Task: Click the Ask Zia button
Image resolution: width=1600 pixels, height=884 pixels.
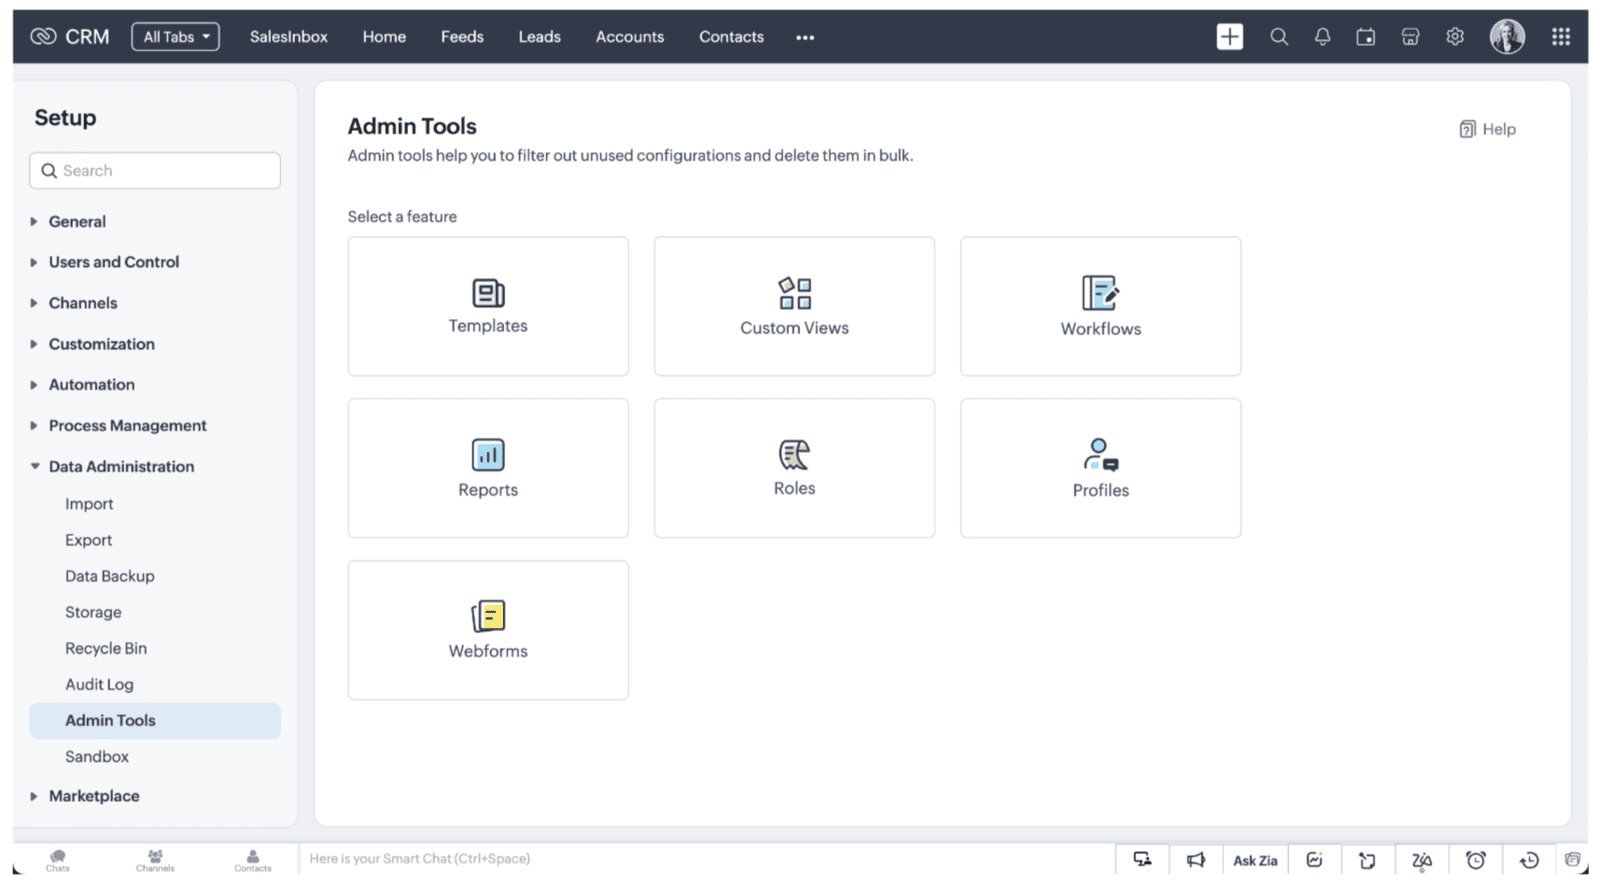Action: click(x=1255, y=860)
